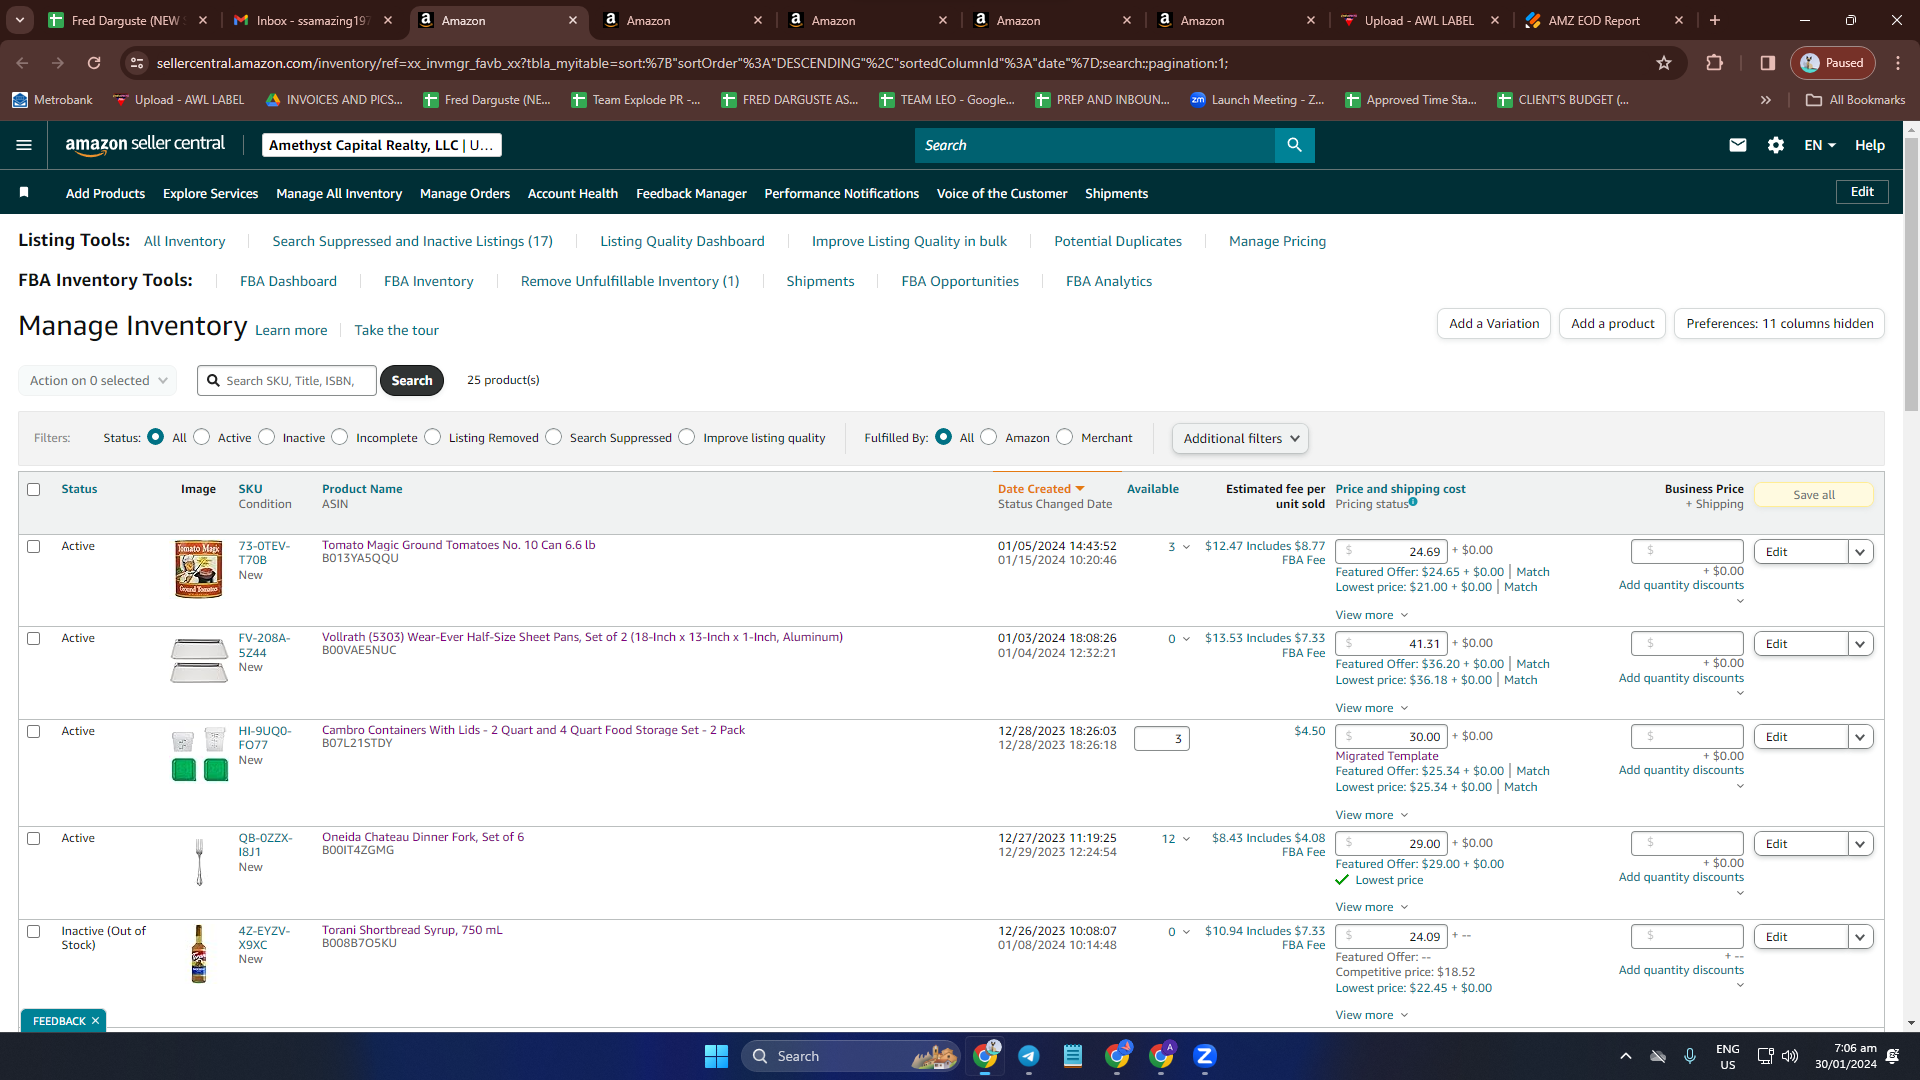Image resolution: width=1920 pixels, height=1080 pixels.
Task: Open Manage Orders in the top menu
Action: (x=465, y=193)
